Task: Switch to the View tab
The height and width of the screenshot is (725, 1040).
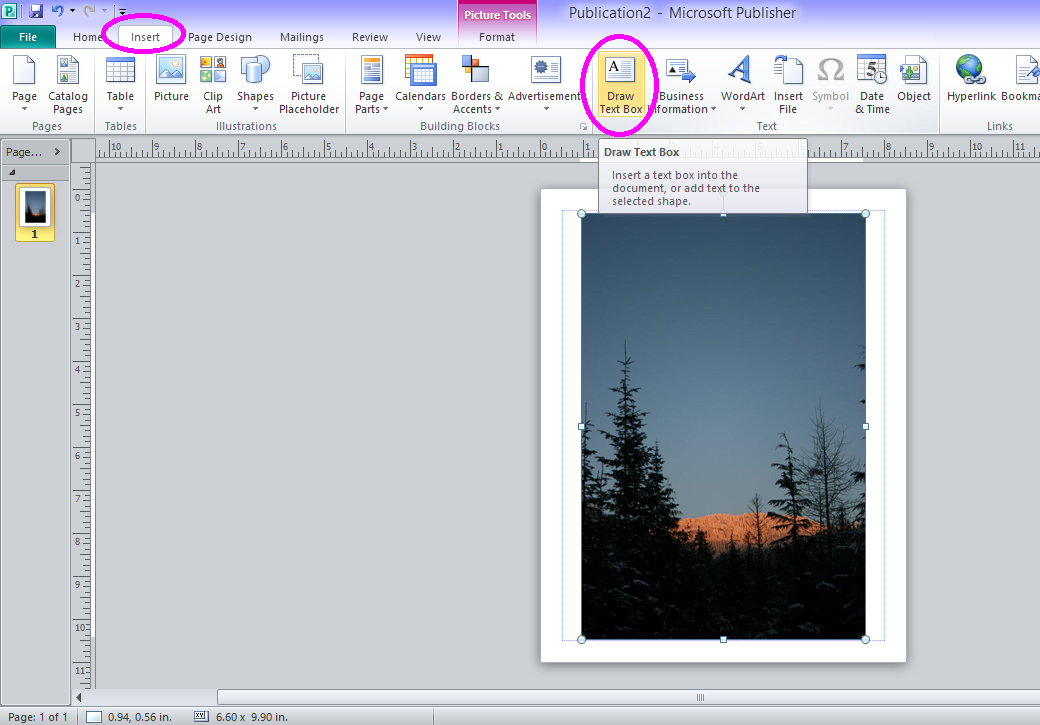Action: coord(428,37)
